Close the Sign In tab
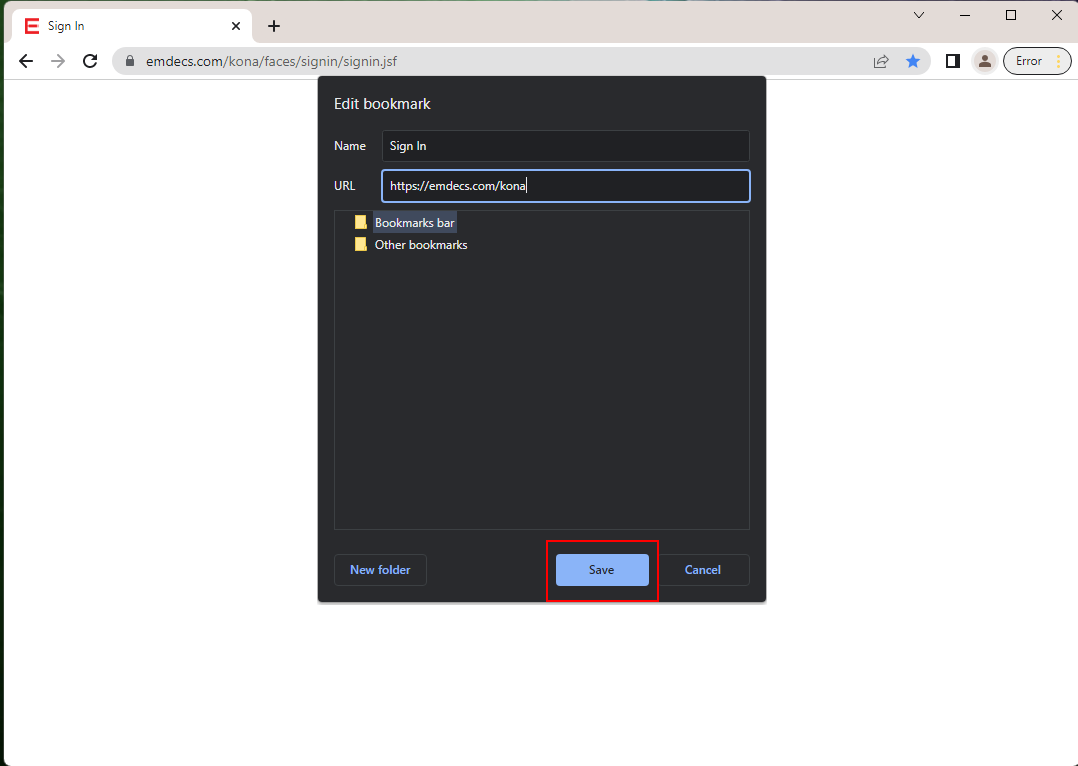 236,26
